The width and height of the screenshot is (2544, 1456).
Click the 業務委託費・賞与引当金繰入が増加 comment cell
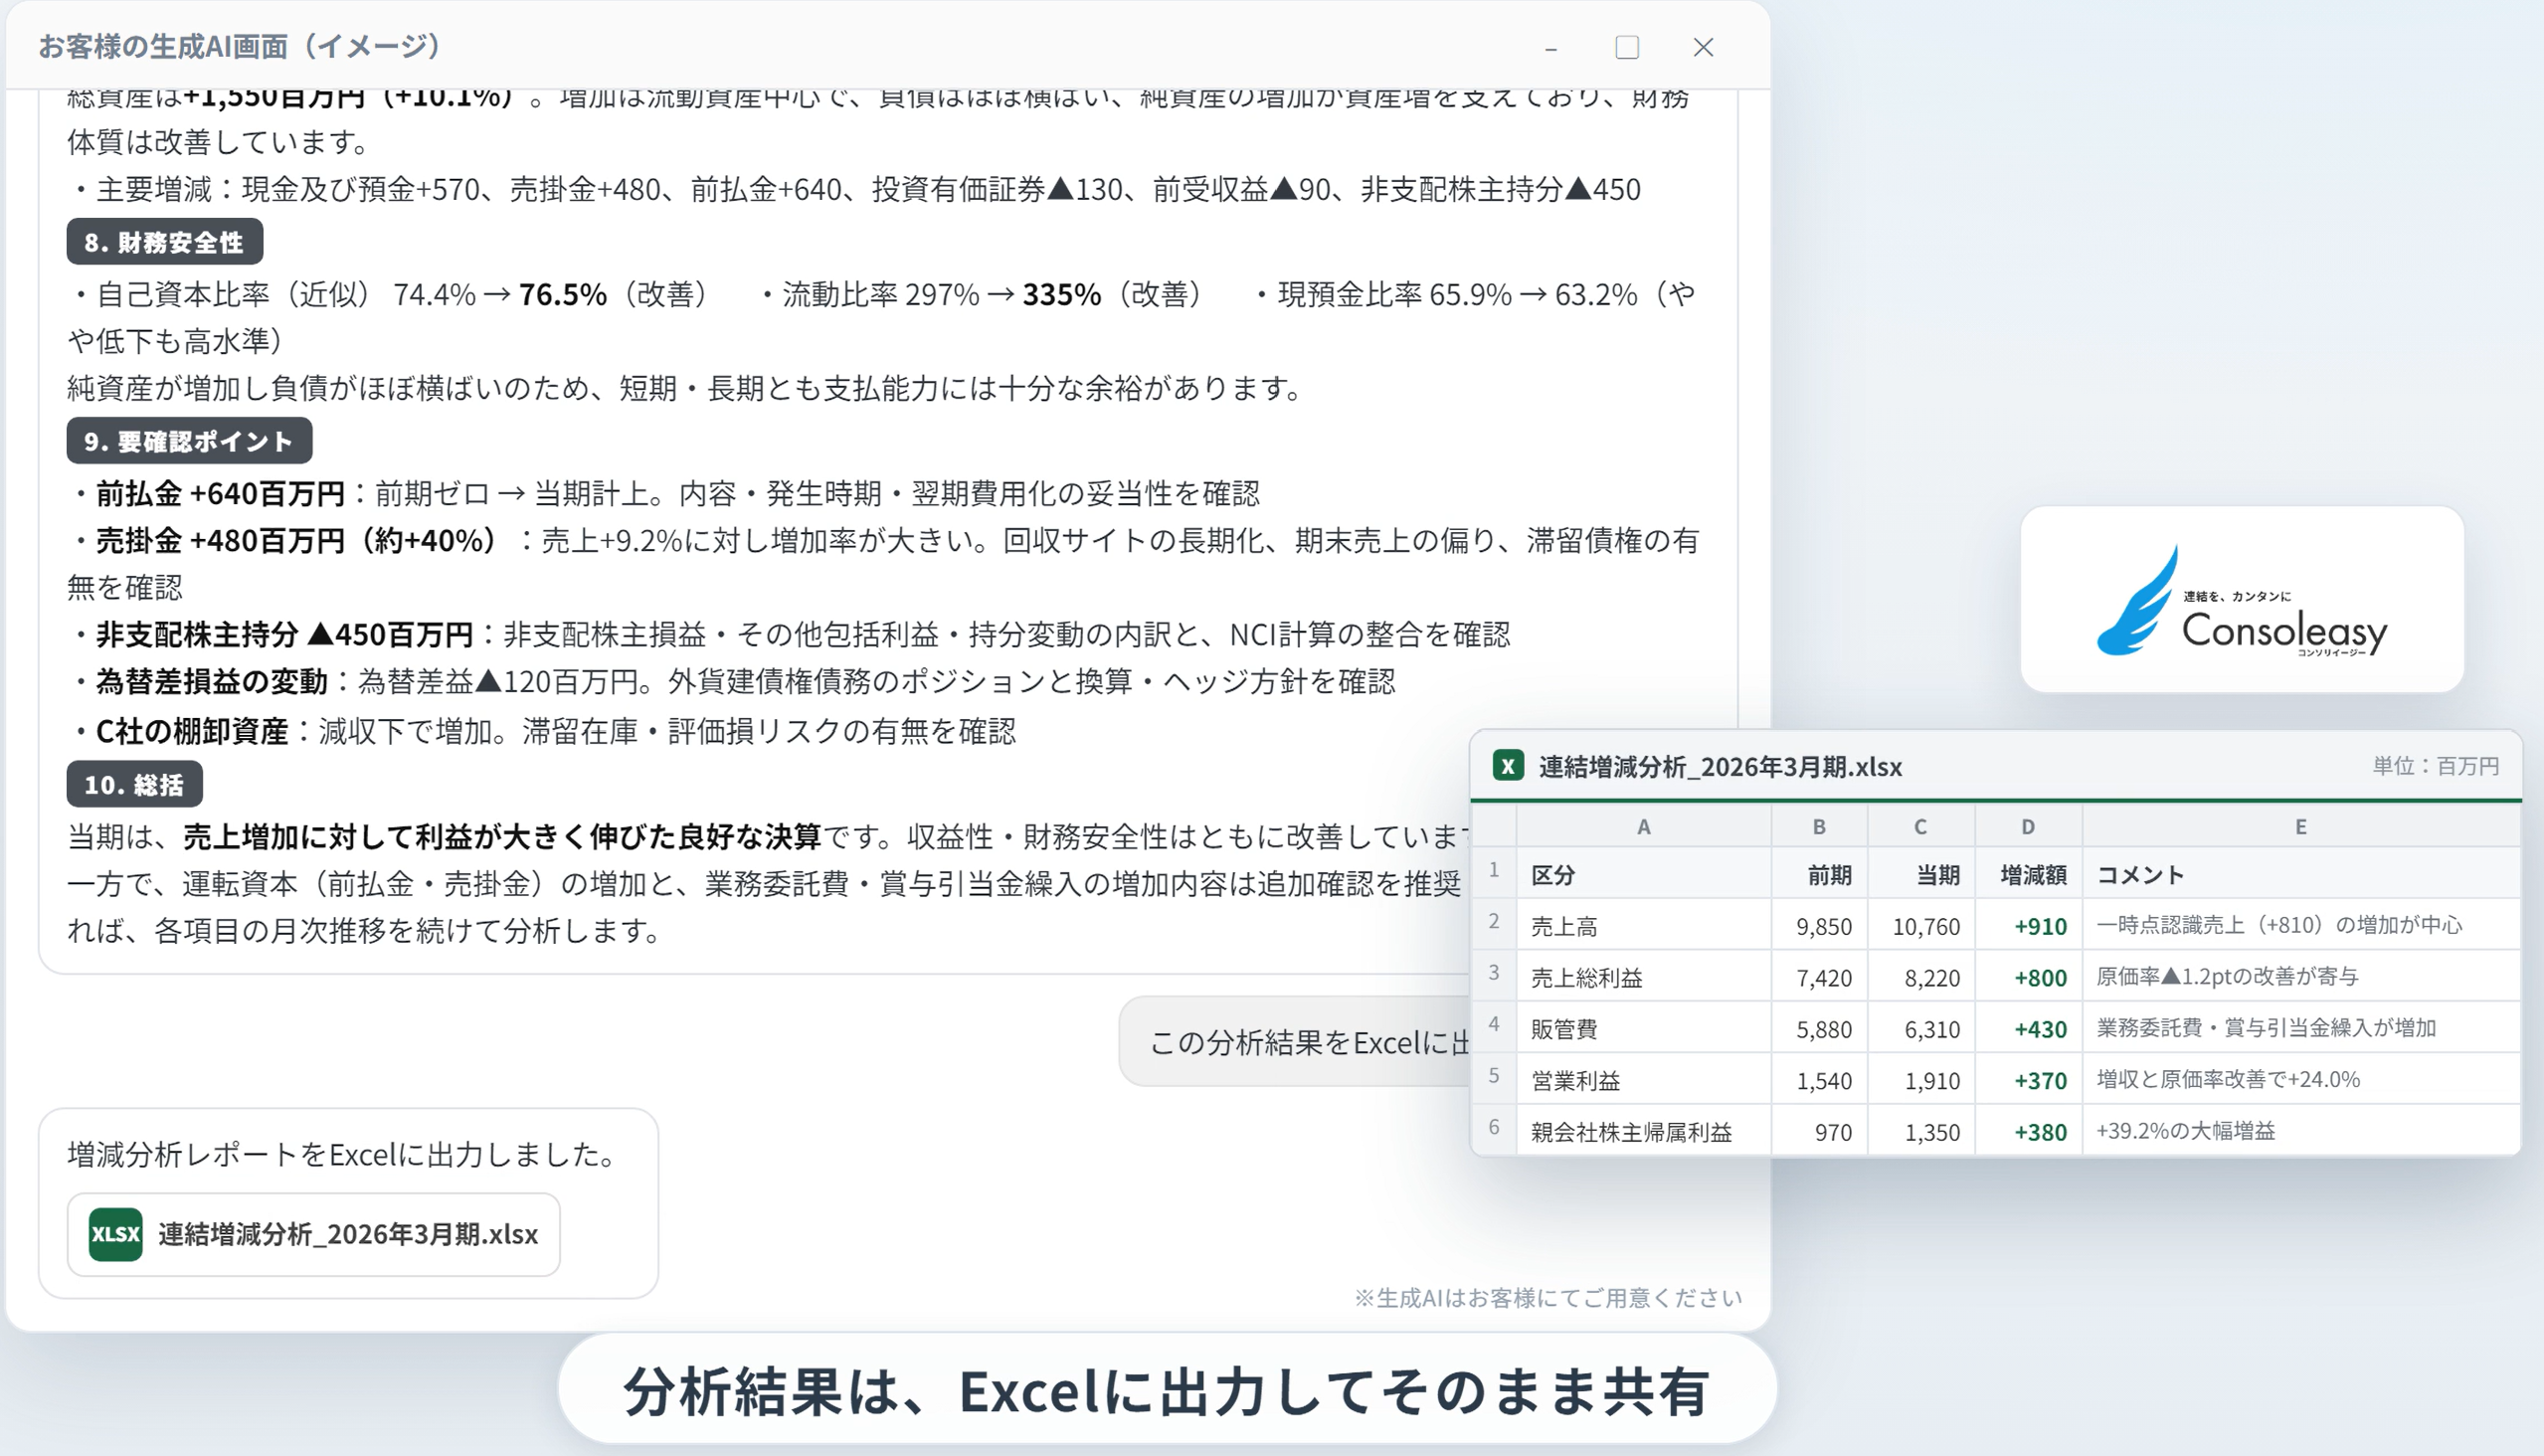coord(2301,1027)
